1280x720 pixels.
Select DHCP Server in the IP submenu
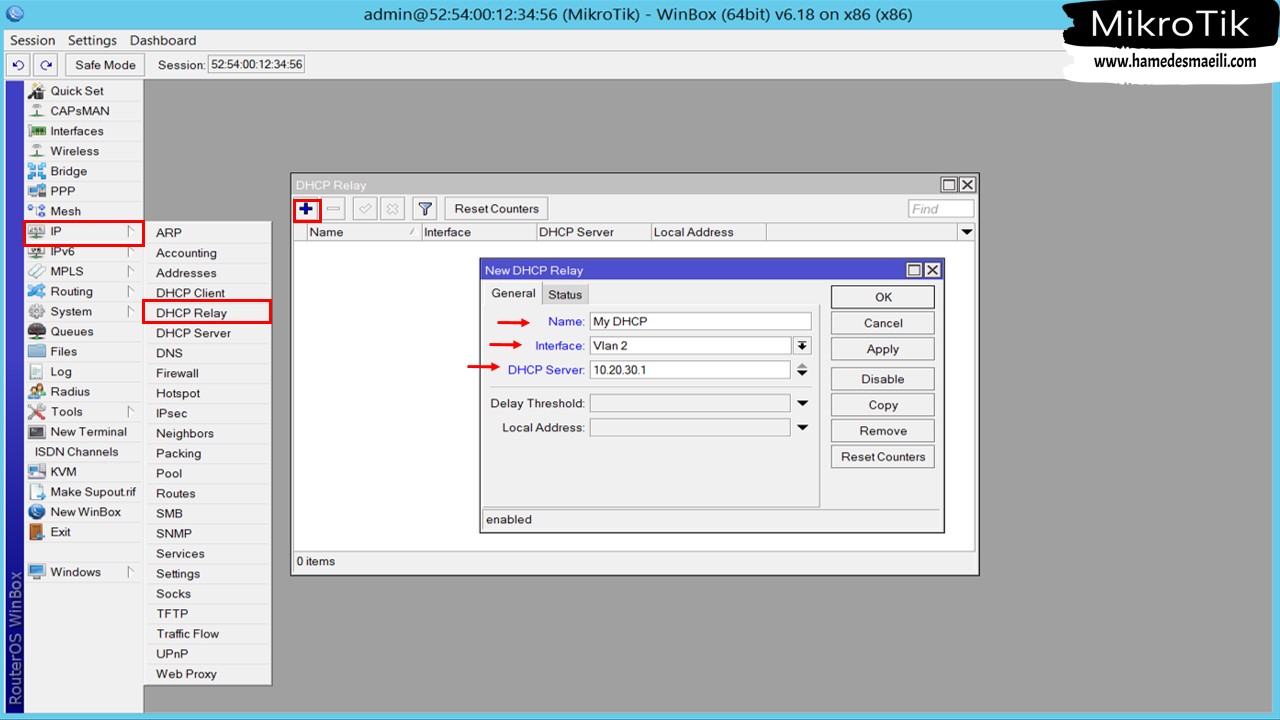(x=208, y=332)
